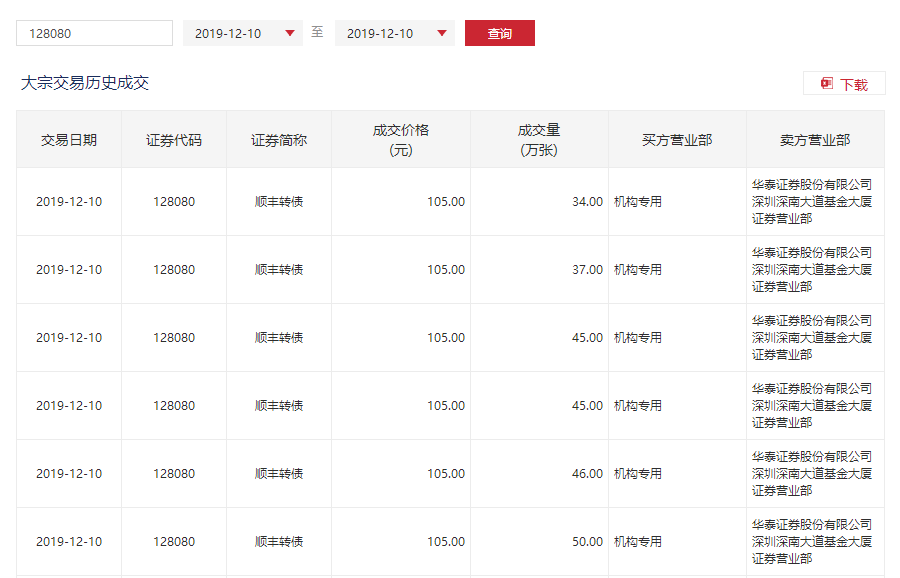900x578 pixels.
Task: Click the 证券简称 column header
Action: 279,140
